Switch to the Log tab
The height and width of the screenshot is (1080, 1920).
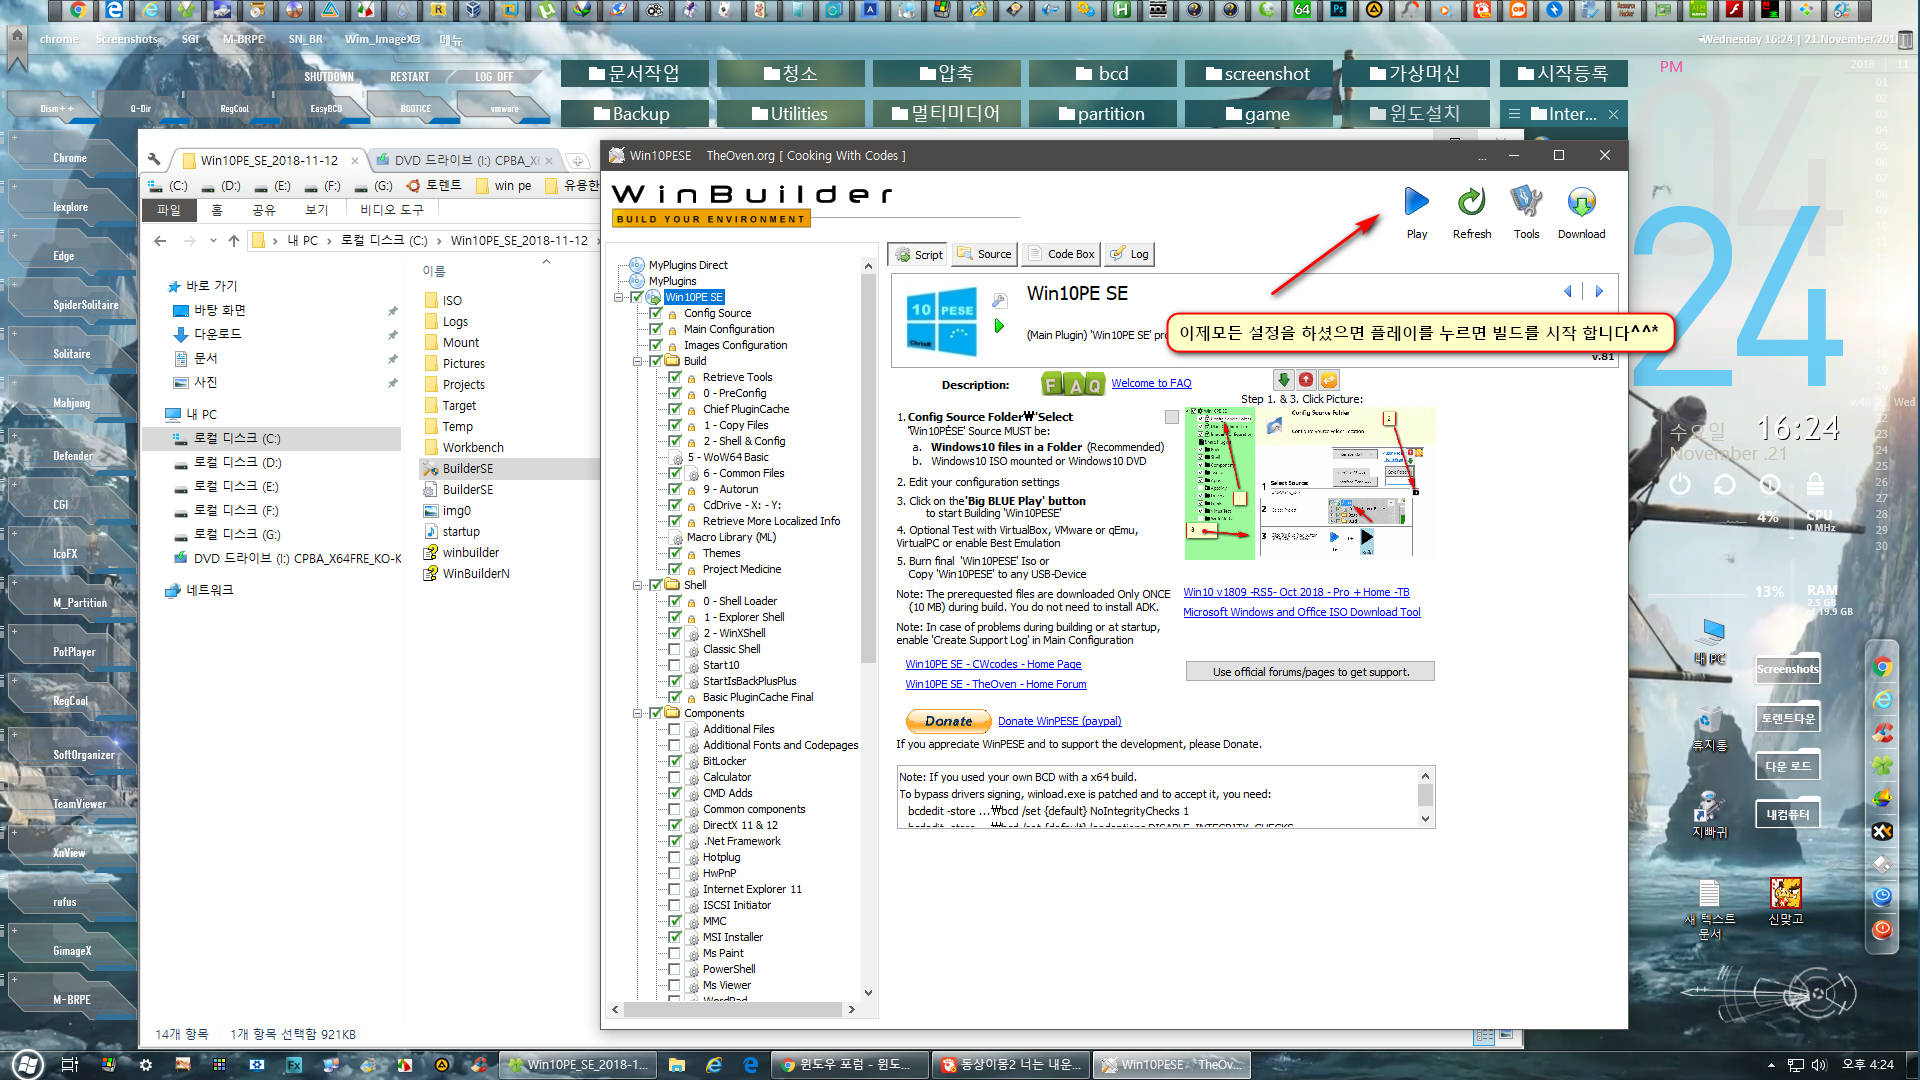point(1129,254)
